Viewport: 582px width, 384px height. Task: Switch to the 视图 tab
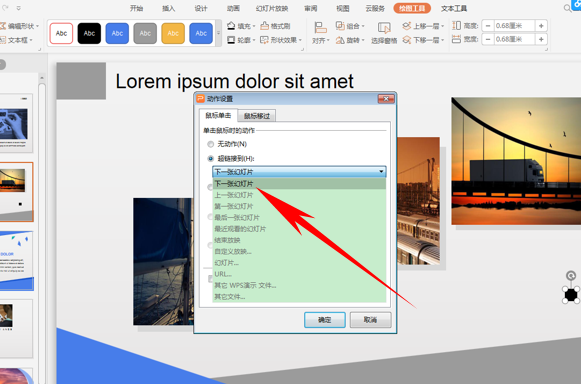pos(343,8)
